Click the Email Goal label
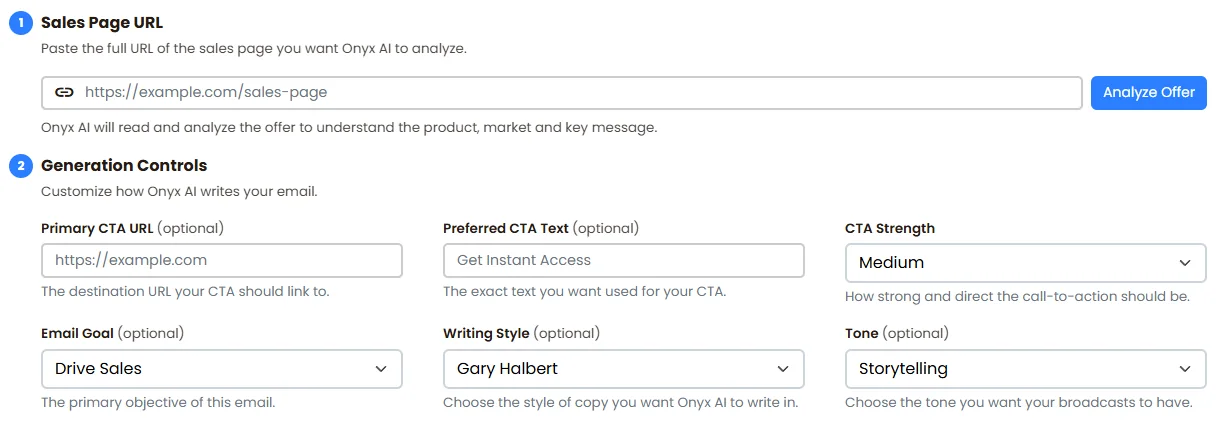This screenshot has width=1222, height=422. [x=79, y=333]
